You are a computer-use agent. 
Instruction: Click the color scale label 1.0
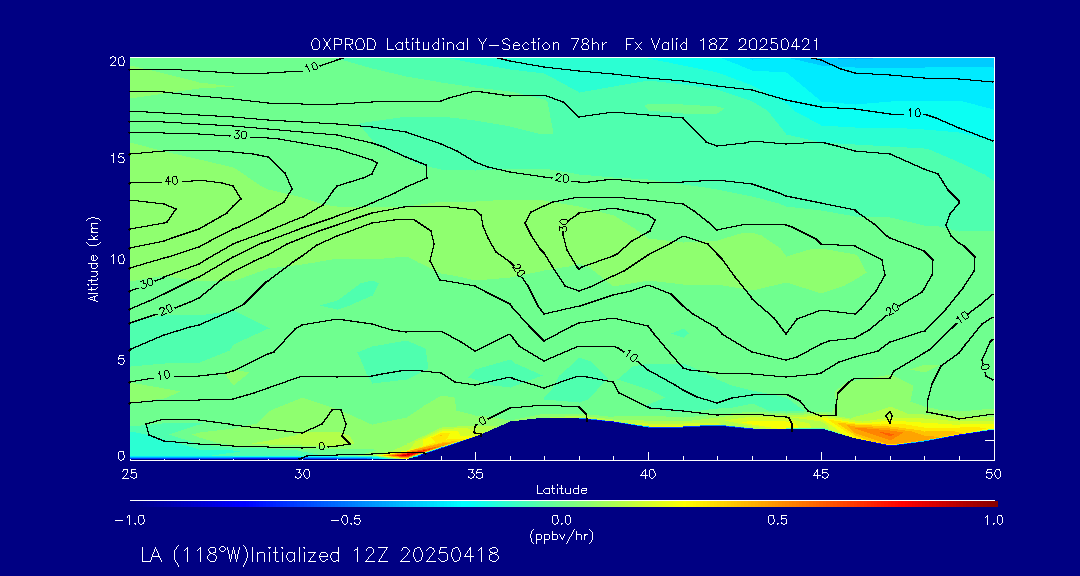(994, 520)
